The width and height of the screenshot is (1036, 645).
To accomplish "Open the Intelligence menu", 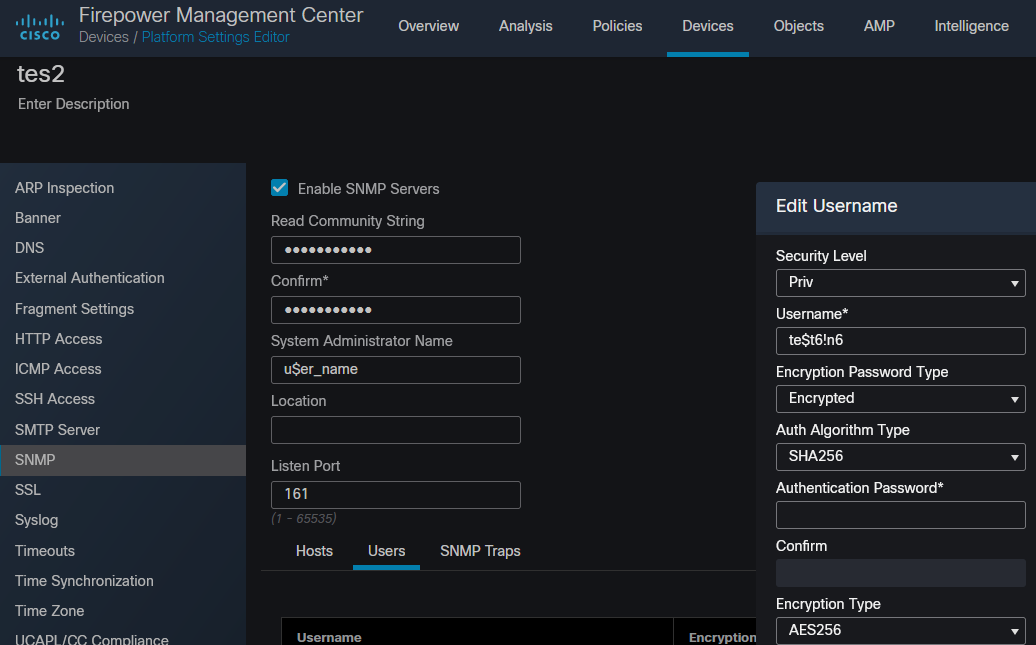I will (x=971, y=26).
